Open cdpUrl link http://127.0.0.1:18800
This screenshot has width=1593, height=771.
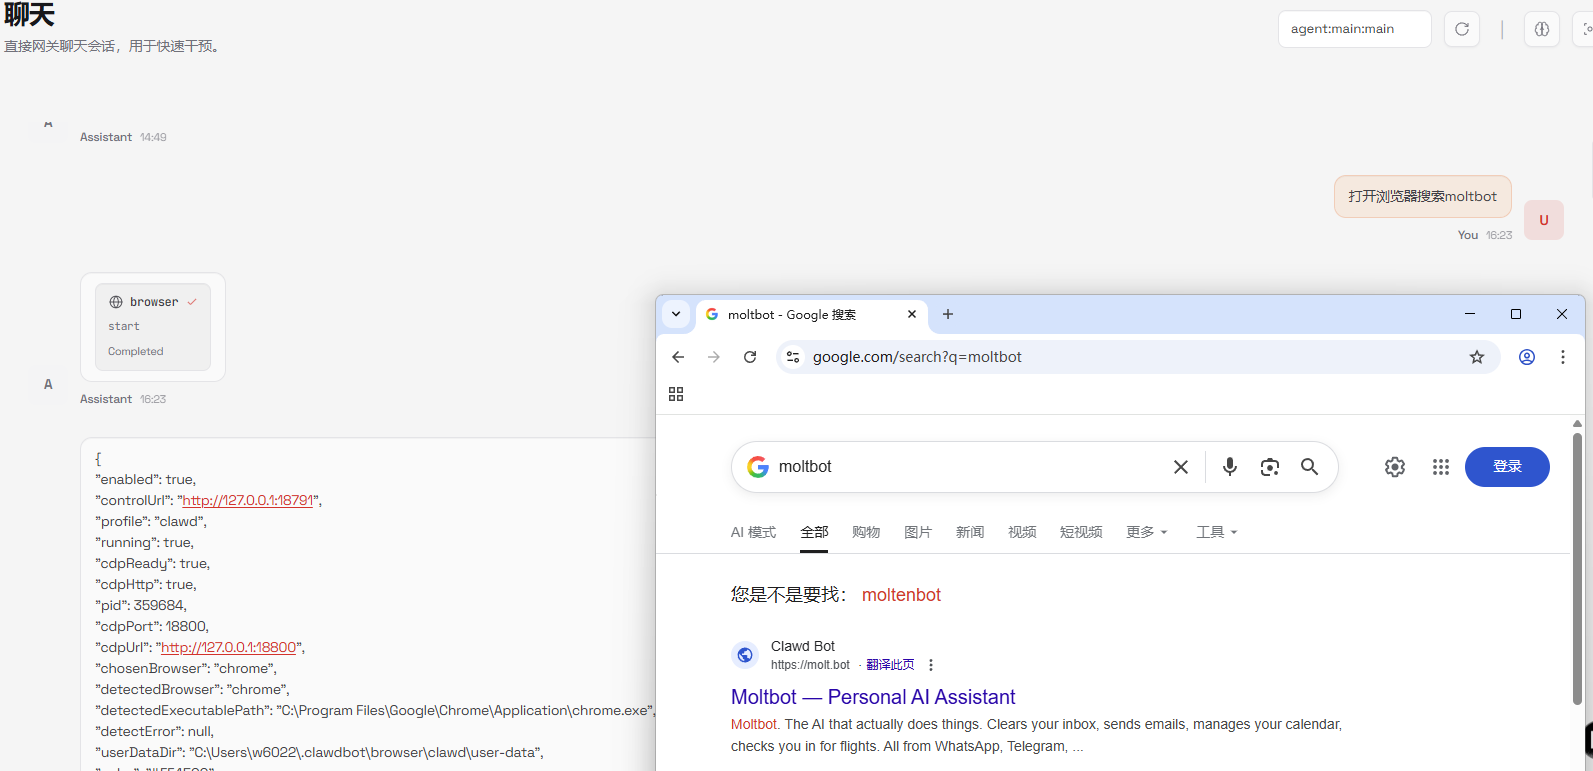pos(229,647)
